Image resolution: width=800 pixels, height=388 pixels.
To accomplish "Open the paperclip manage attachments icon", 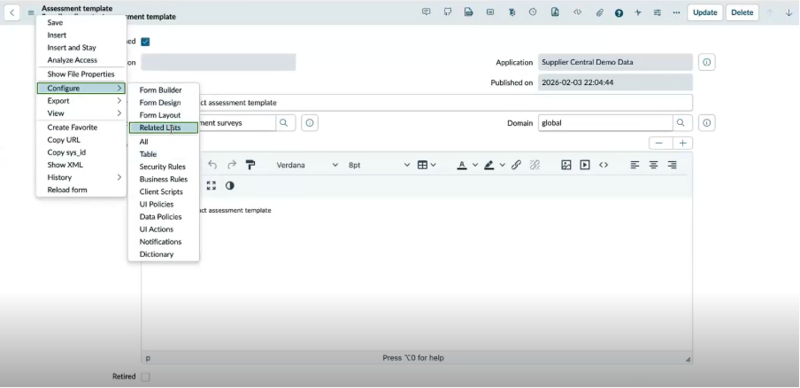I will [599, 13].
